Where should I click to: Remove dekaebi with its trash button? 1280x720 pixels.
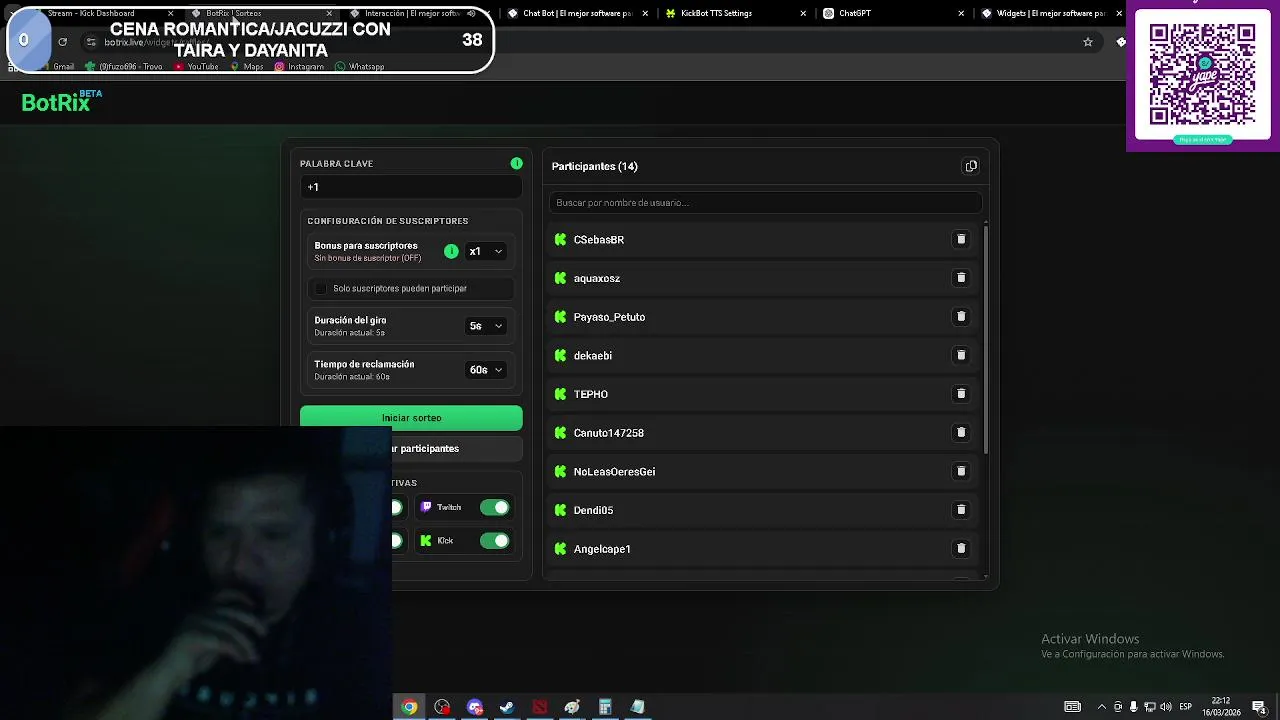pos(961,355)
